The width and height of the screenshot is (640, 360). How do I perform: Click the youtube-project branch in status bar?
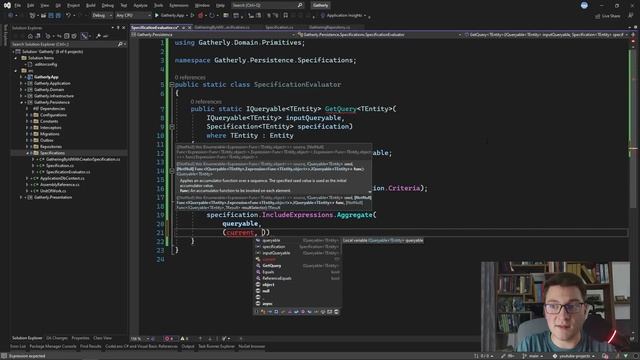click(x=574, y=356)
